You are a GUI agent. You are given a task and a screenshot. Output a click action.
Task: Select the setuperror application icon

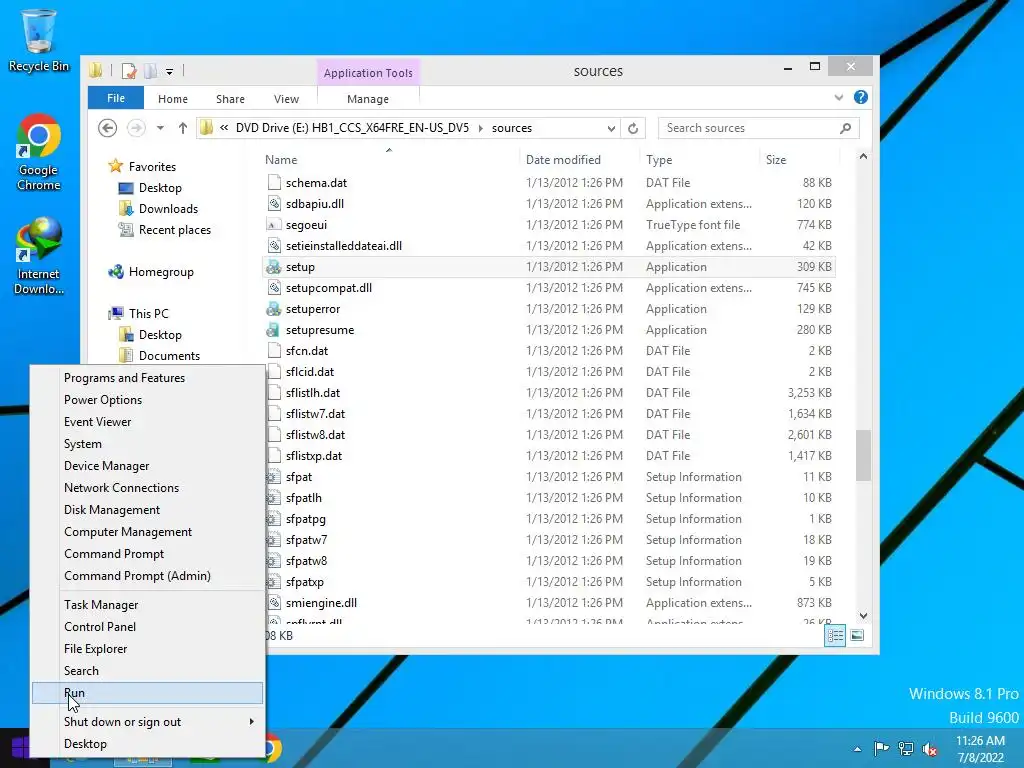(274, 309)
